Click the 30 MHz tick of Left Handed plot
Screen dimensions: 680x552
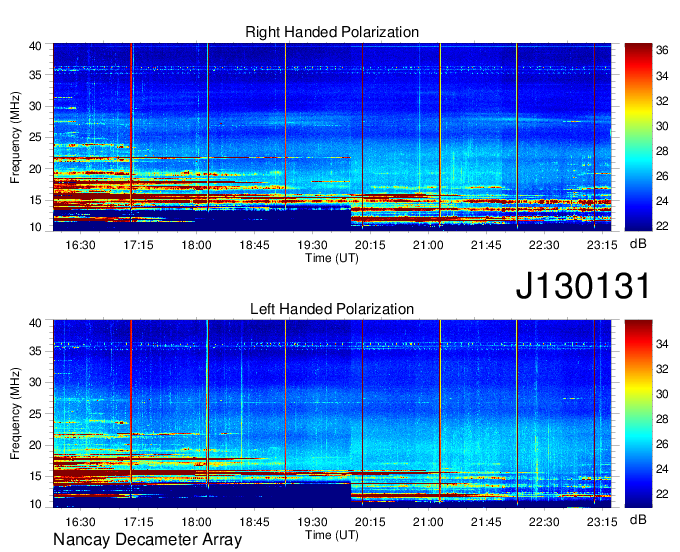click(35, 382)
